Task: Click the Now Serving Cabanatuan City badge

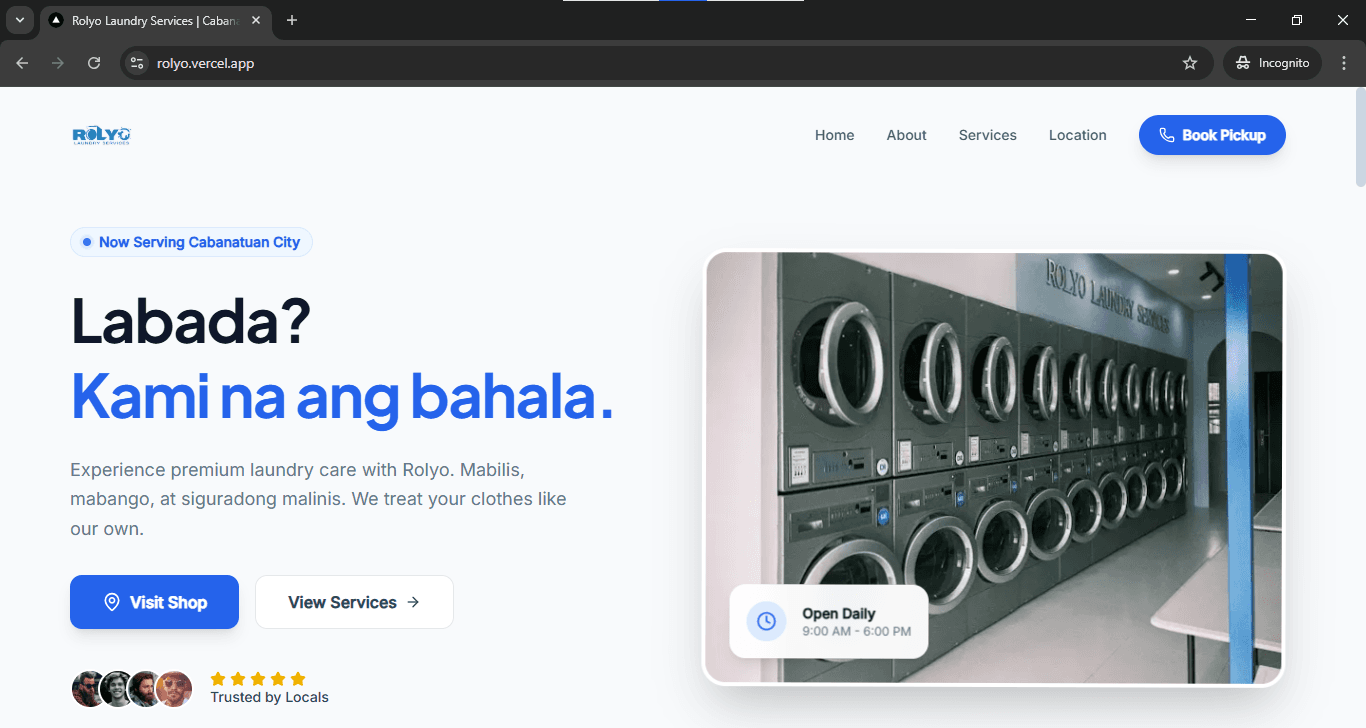Action: [190, 242]
